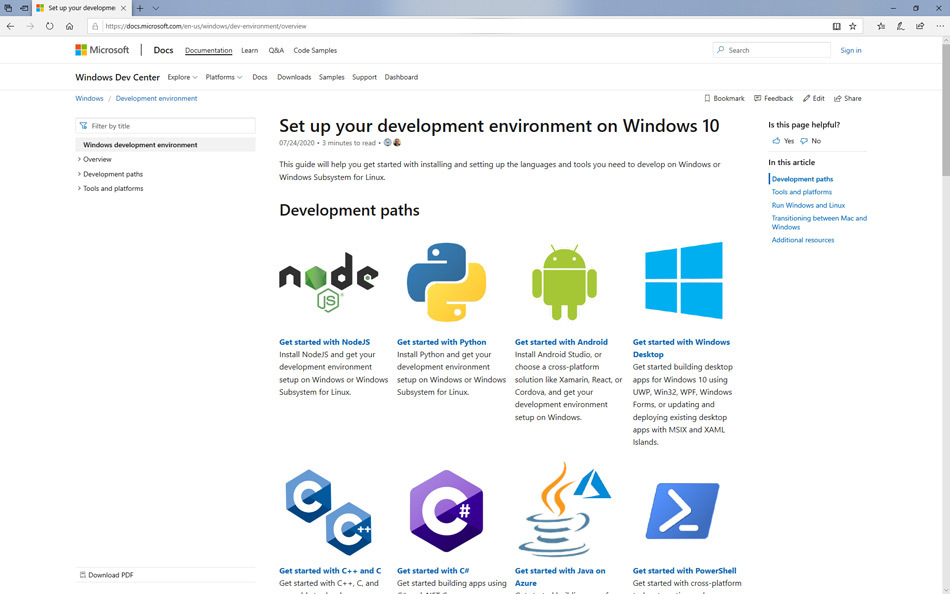Click the Android robot icon
Viewport: 950px width, 594px height.
564,280
